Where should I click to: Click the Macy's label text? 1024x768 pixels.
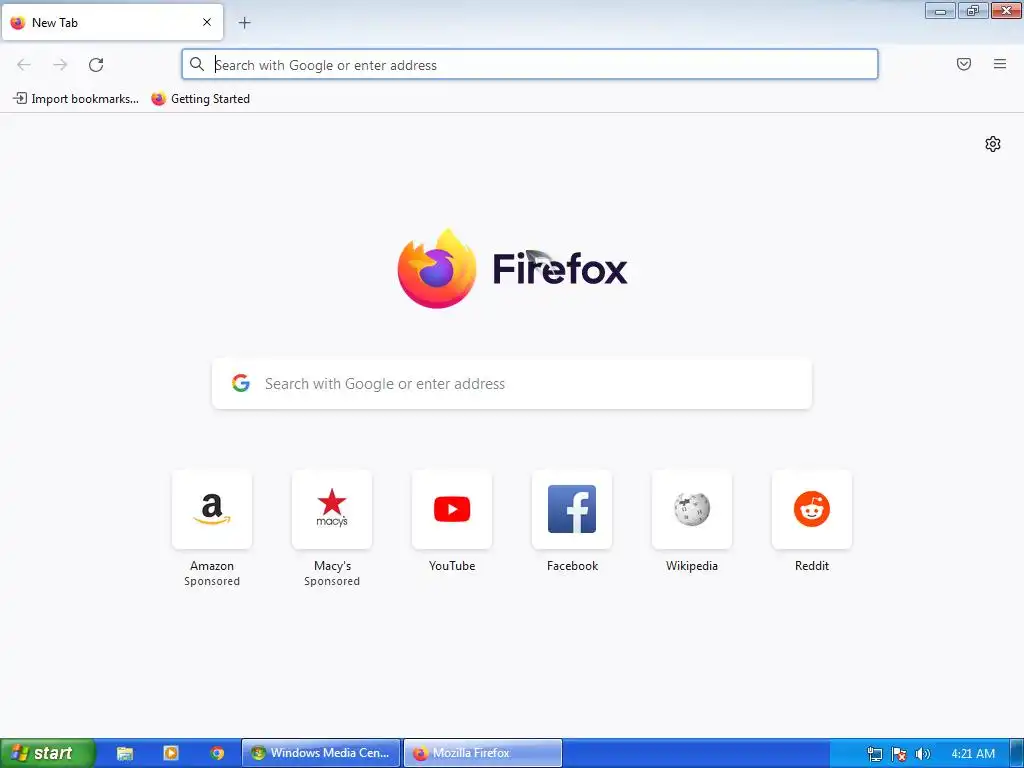pos(332,566)
